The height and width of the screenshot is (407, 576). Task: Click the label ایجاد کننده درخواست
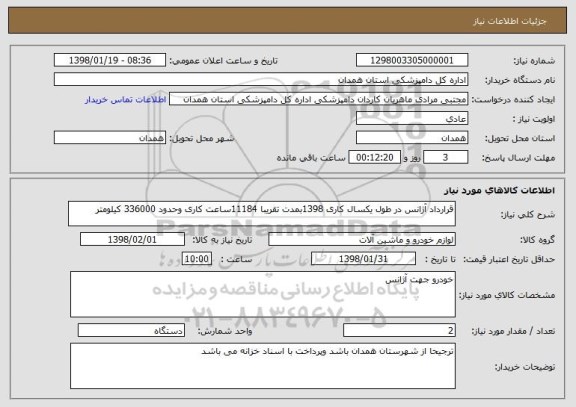click(513, 100)
